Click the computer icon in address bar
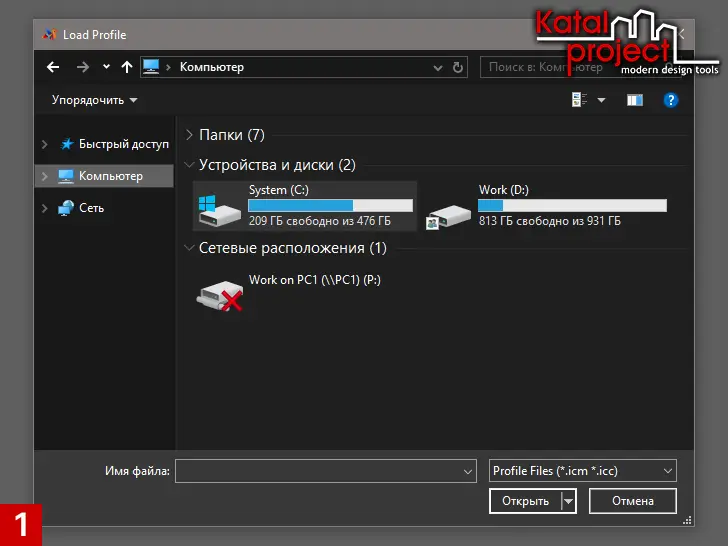 pyautogui.click(x=151, y=67)
